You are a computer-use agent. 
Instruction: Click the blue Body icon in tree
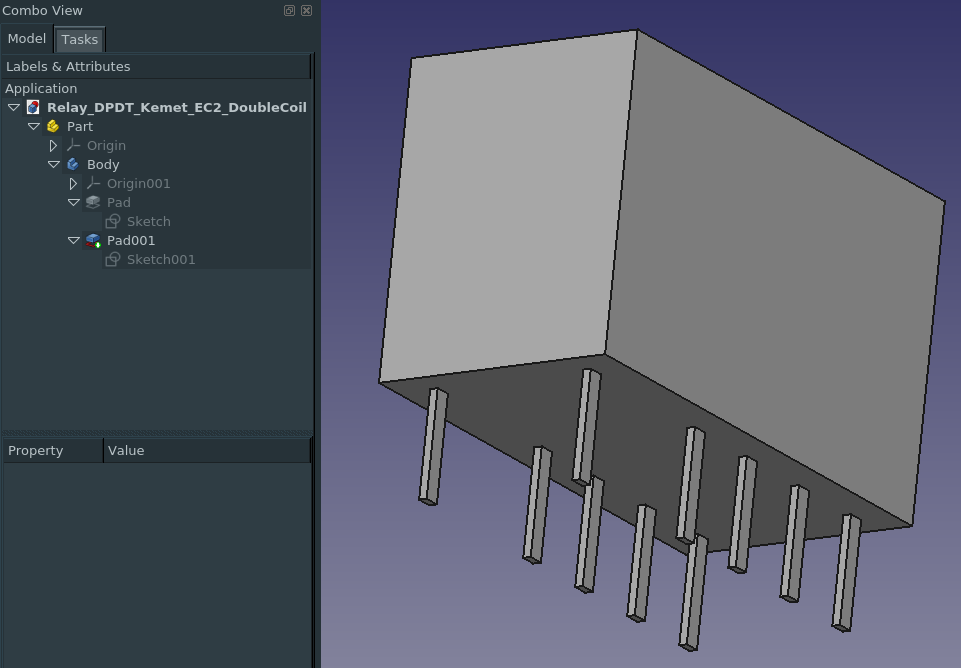coord(73,164)
